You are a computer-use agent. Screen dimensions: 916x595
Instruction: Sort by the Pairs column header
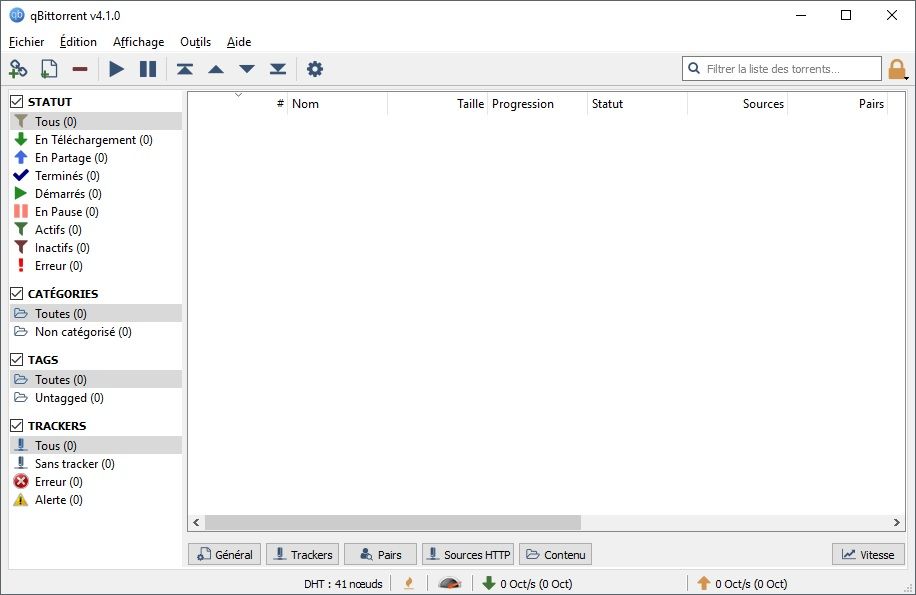(x=837, y=104)
